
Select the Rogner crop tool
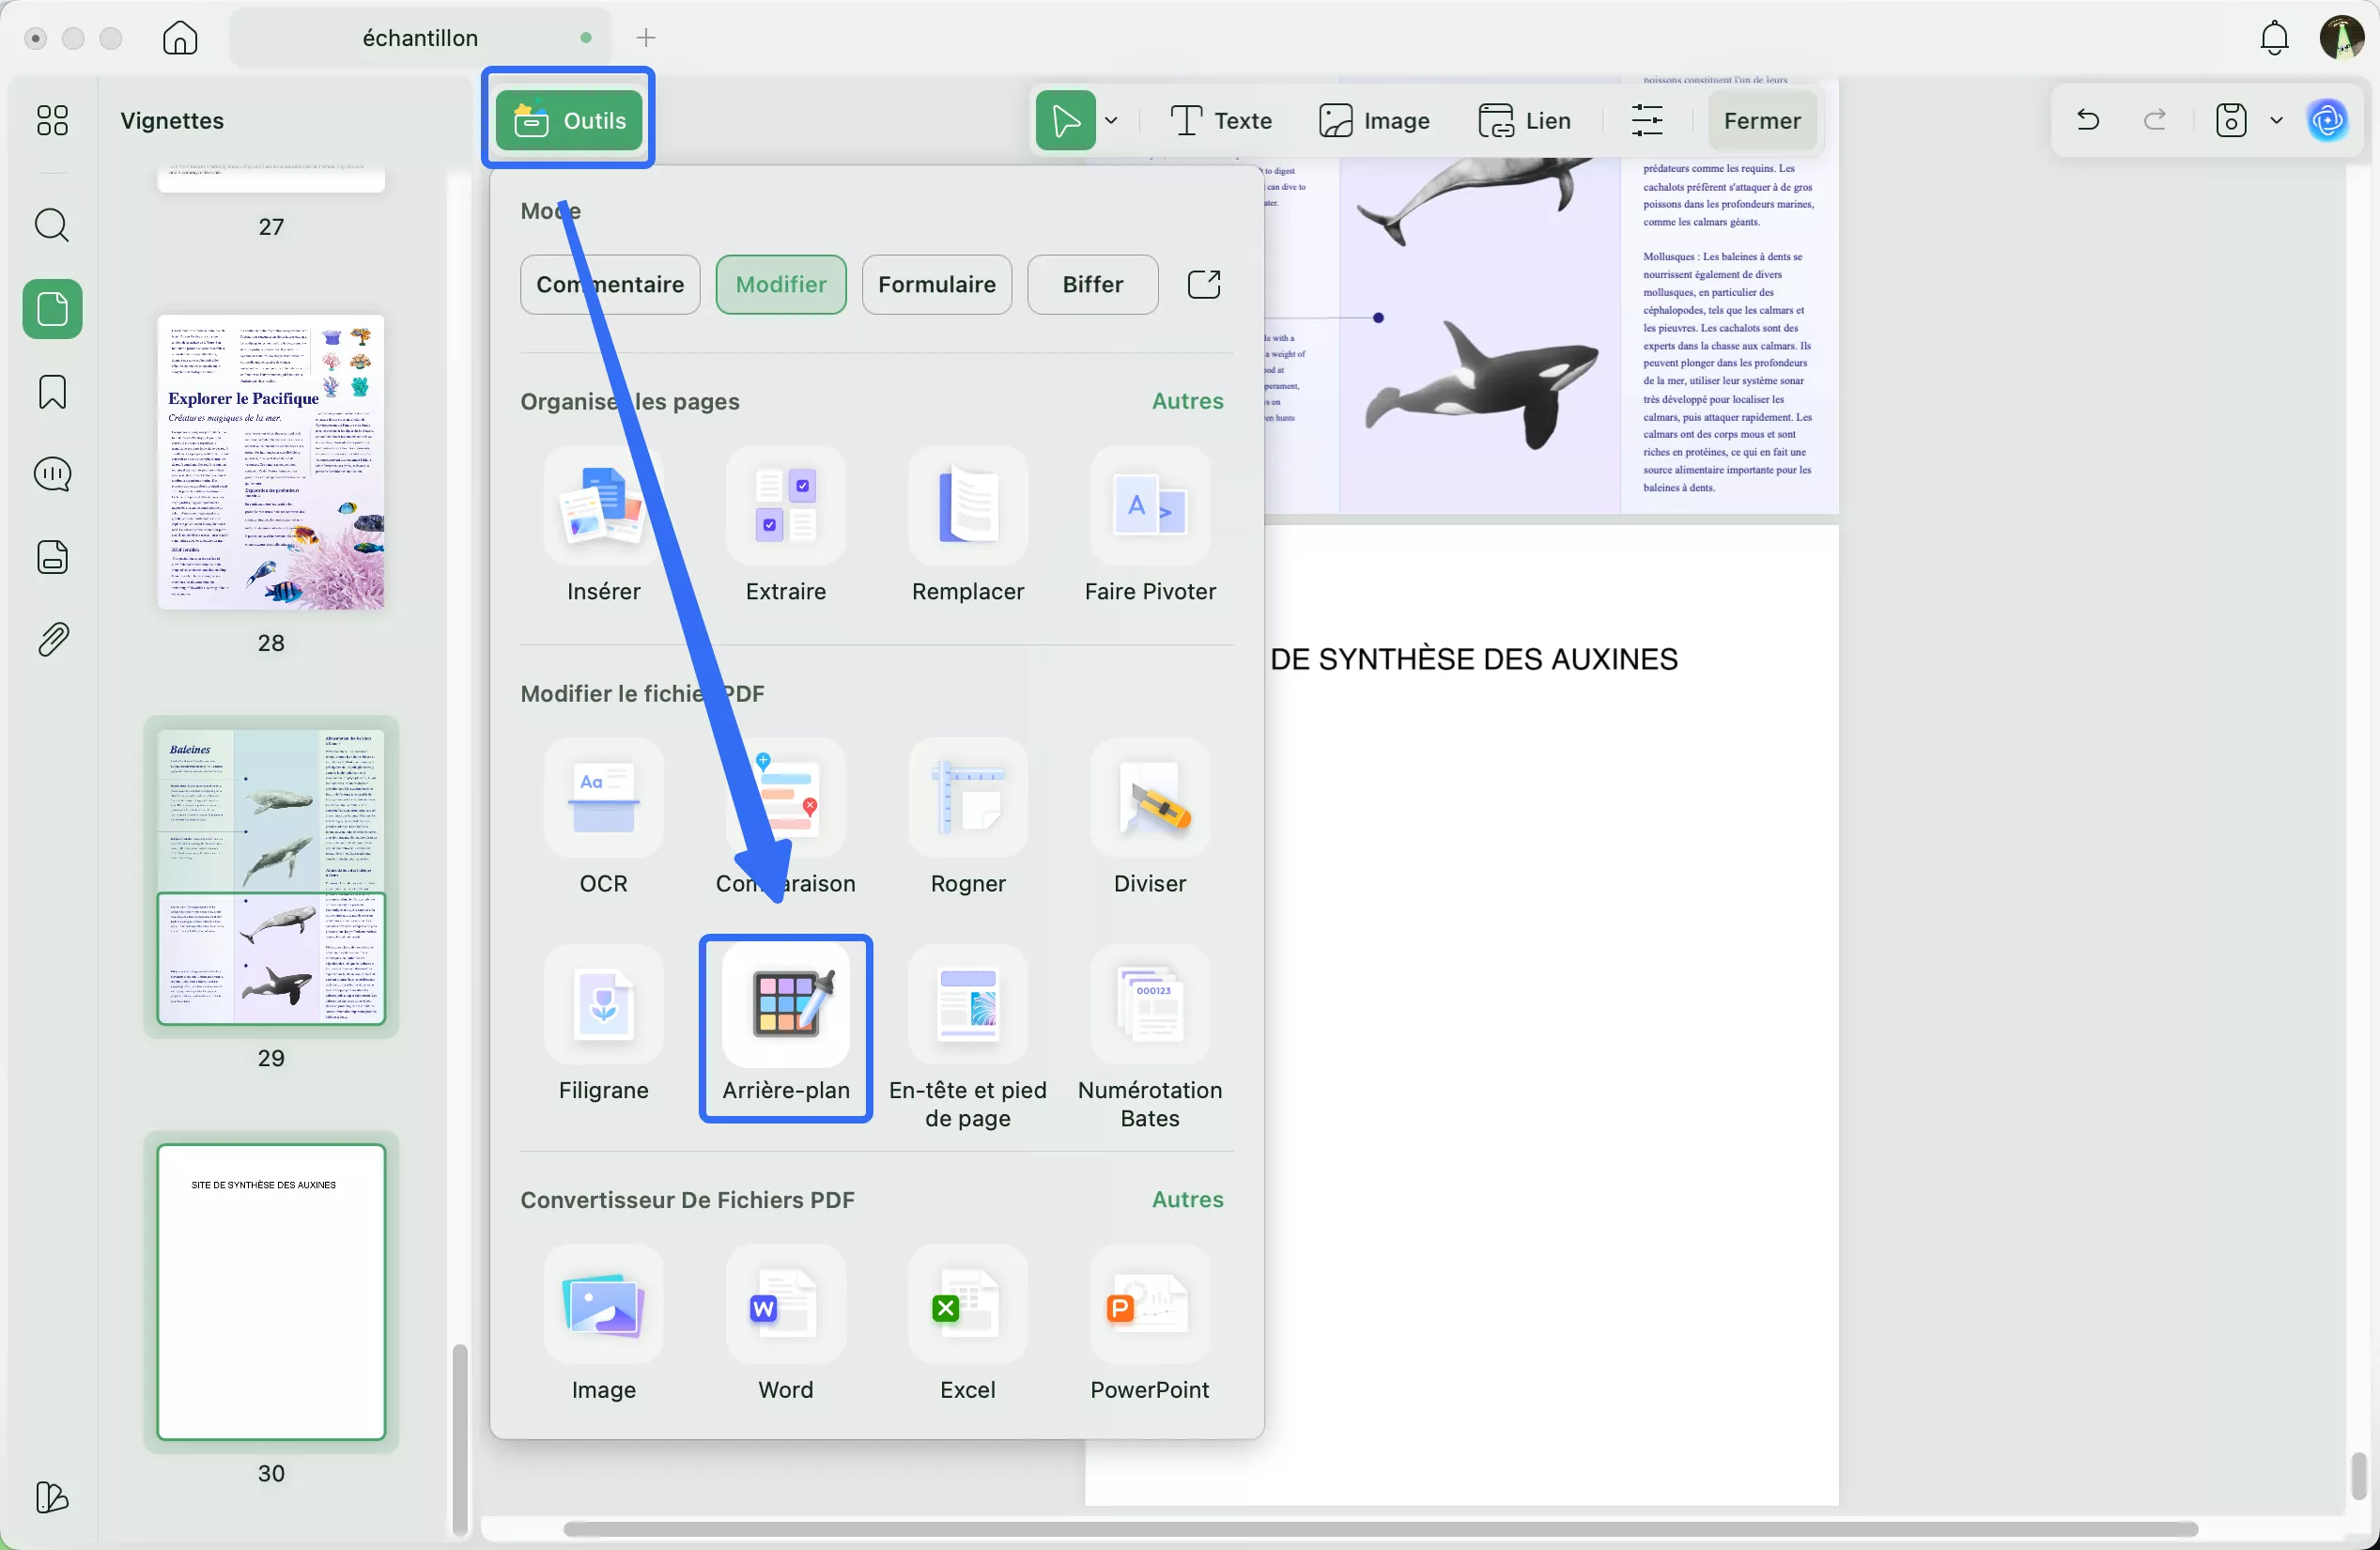click(x=967, y=798)
